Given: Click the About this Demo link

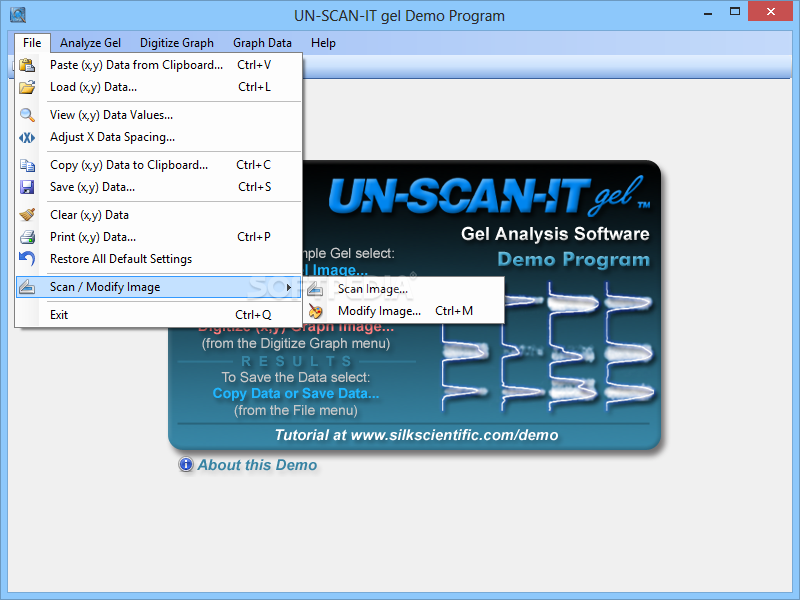Looking at the screenshot, I should [x=257, y=465].
